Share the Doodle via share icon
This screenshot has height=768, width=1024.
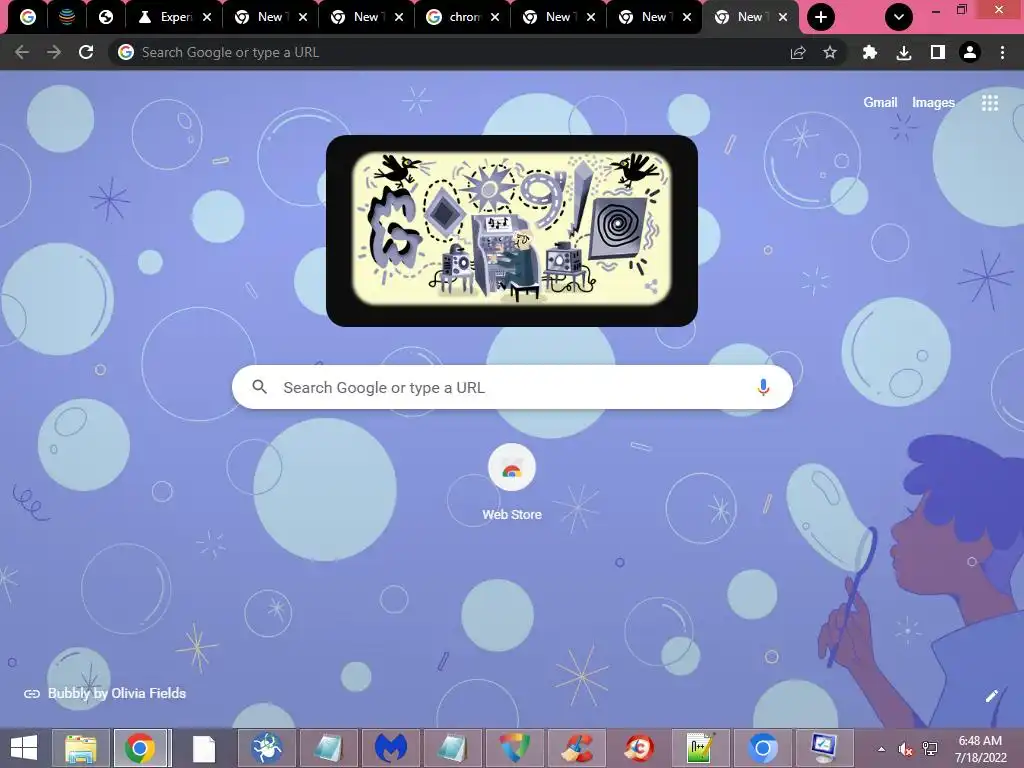pos(651,286)
